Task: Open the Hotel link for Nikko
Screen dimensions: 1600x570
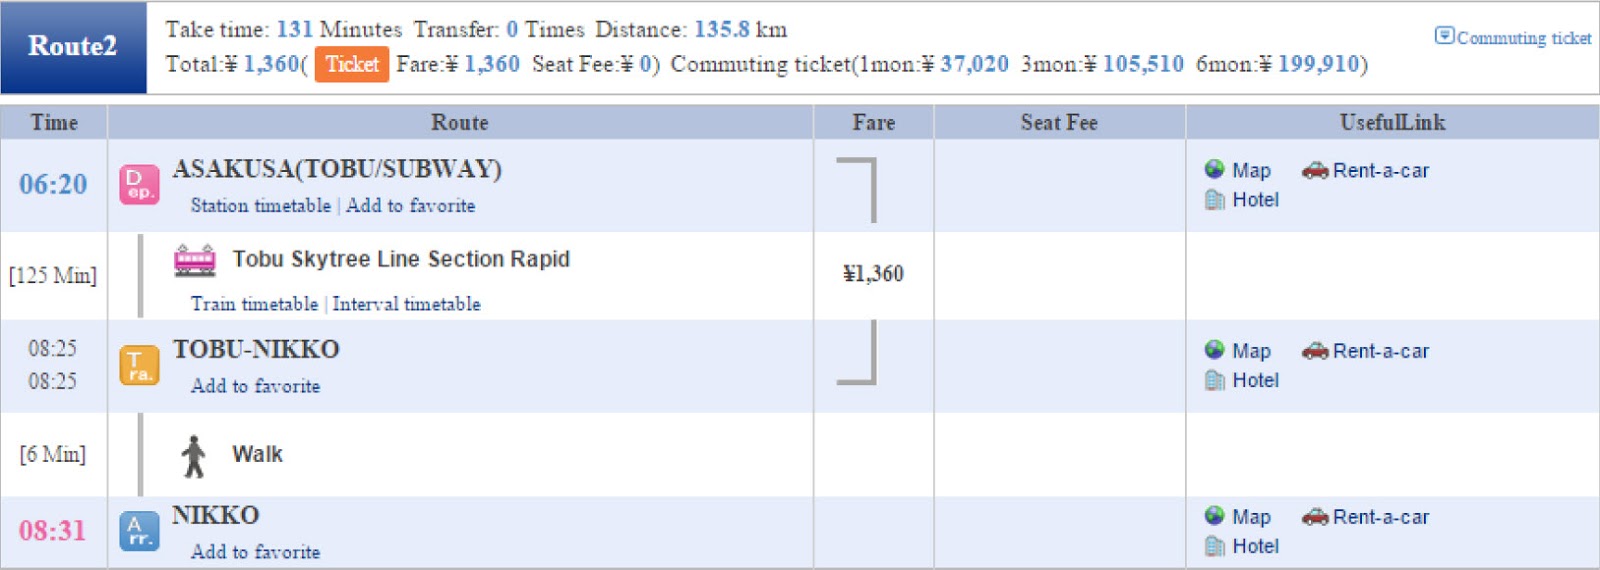Action: pos(1255,546)
